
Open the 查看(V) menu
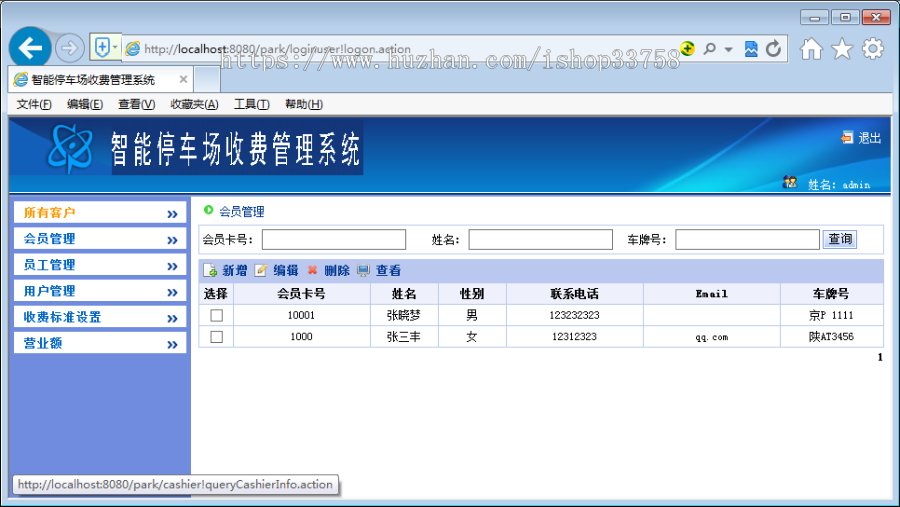(x=137, y=104)
